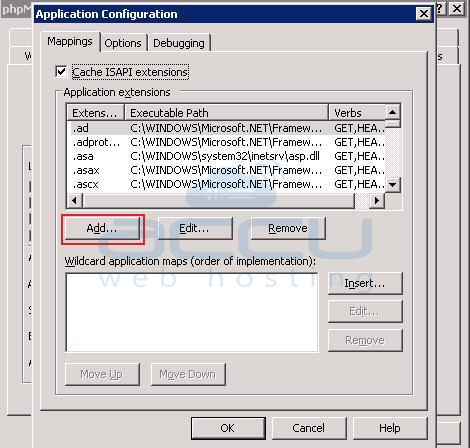Select the .ad extension row
470x448 pixels.
(x=226, y=128)
